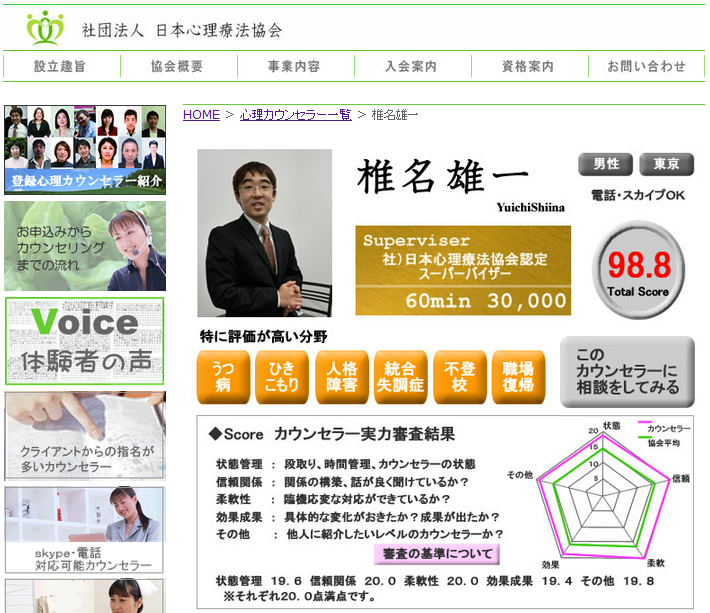Screen dimensions: 710x613
Task: Open the skype・電話対応可能カウンセラー banner
Action: coord(85,530)
